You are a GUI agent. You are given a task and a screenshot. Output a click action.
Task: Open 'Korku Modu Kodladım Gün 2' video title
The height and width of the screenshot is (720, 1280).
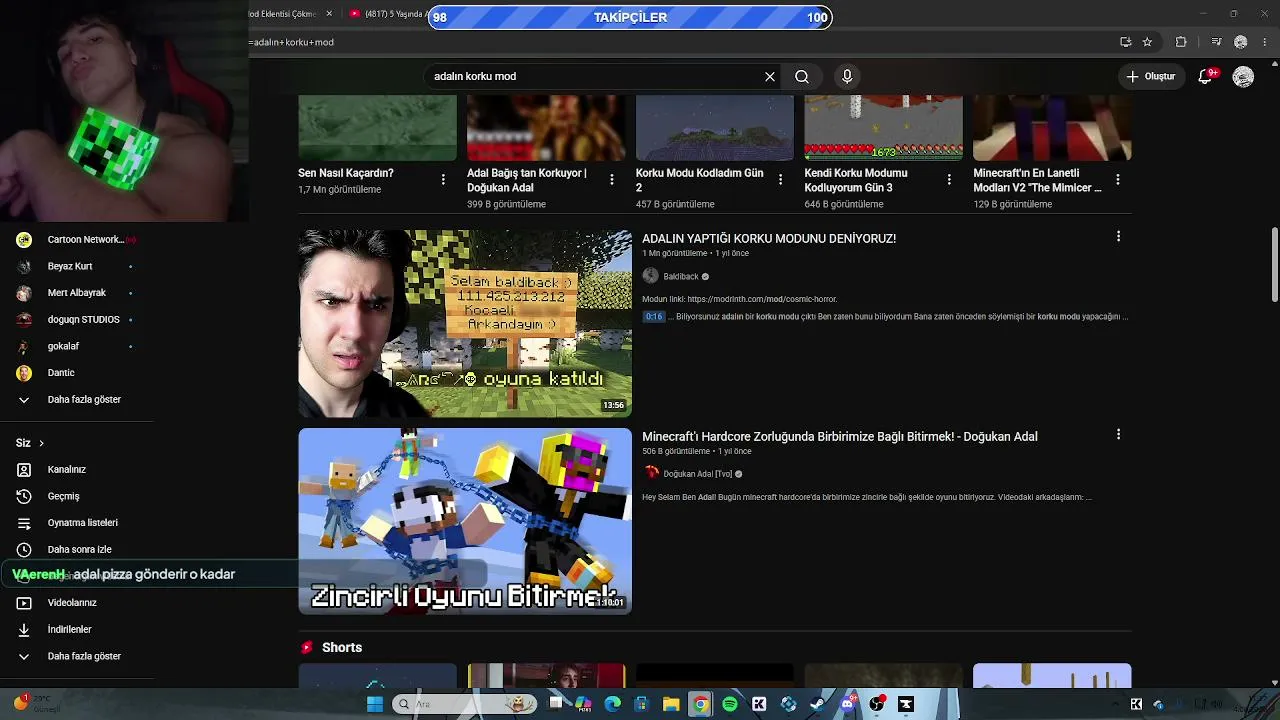[700, 180]
